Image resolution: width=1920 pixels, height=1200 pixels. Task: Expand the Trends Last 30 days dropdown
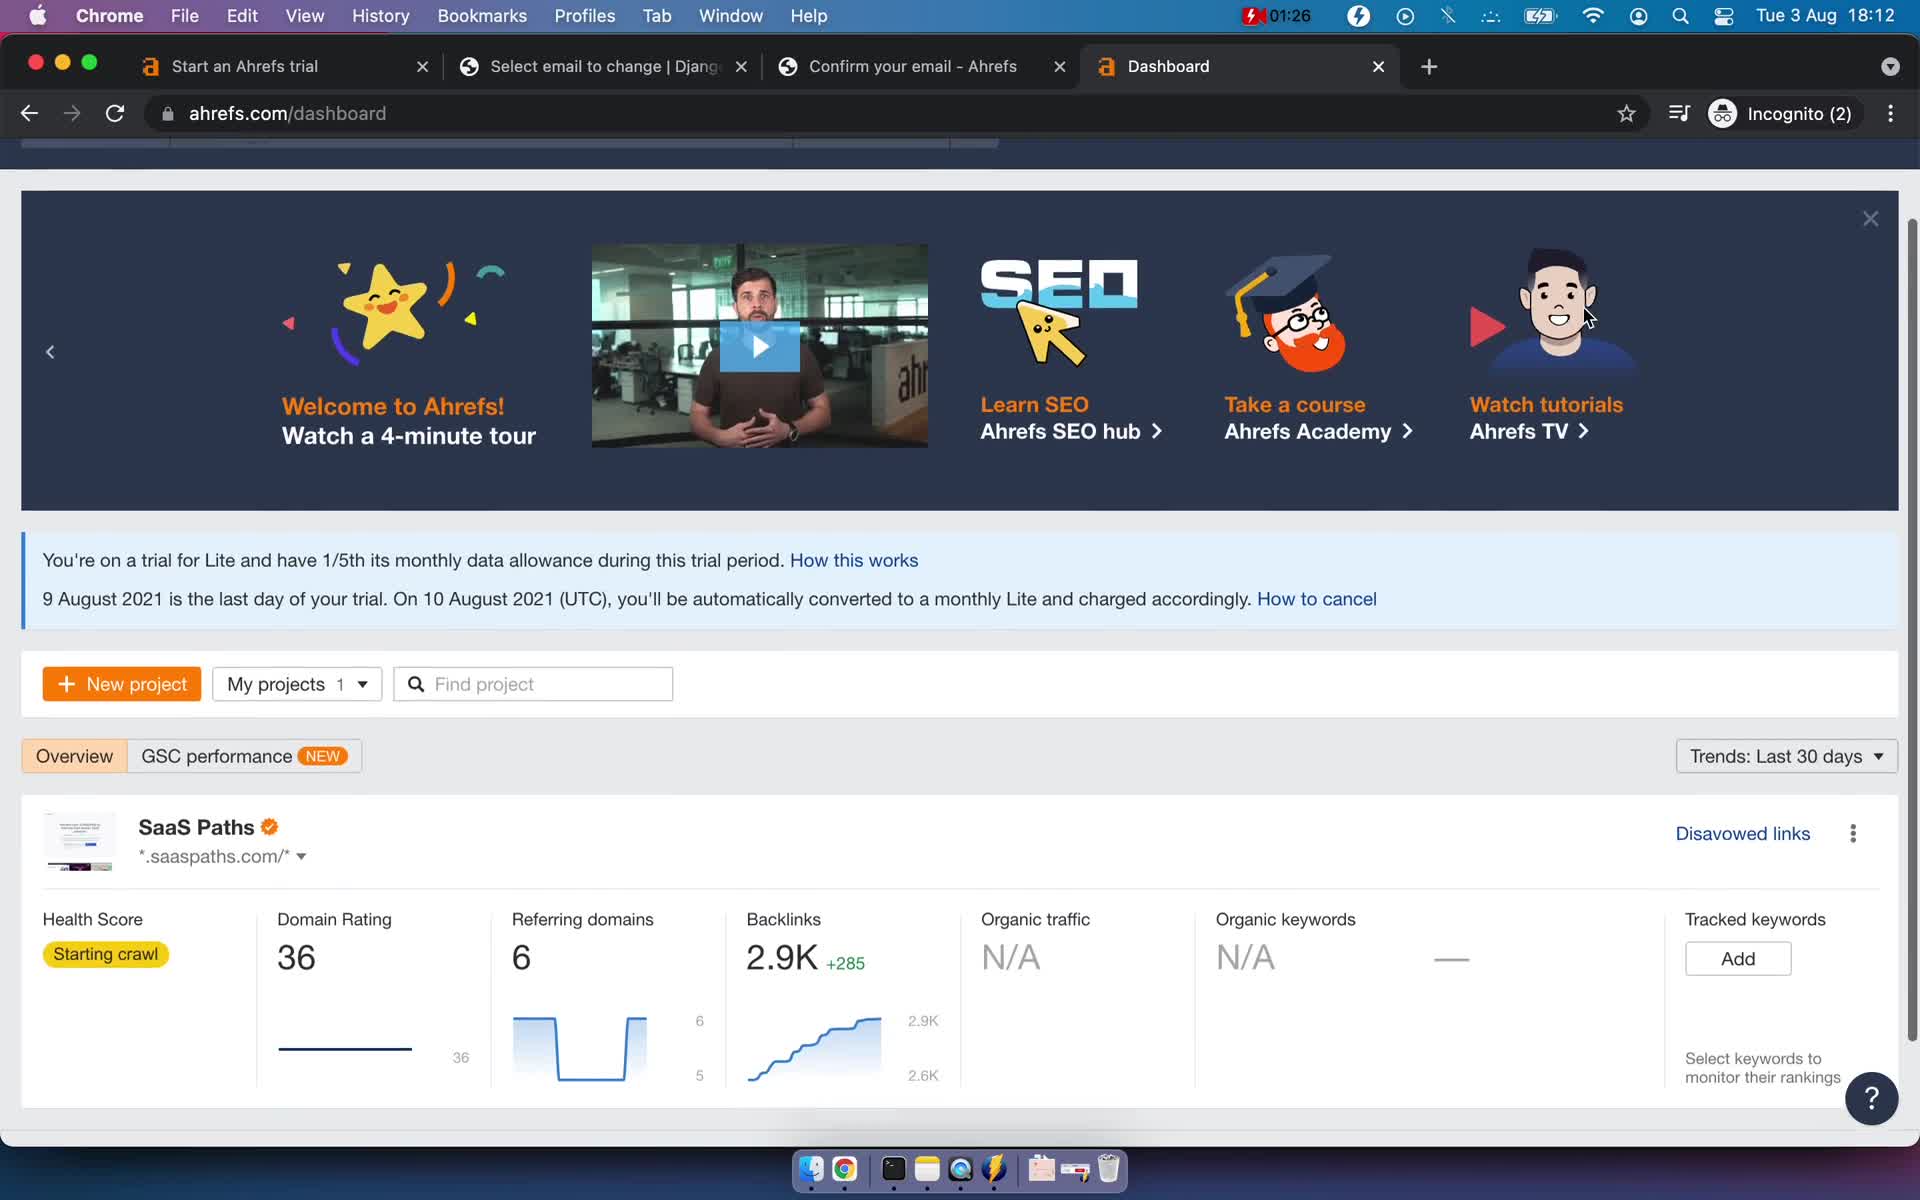click(x=1785, y=756)
